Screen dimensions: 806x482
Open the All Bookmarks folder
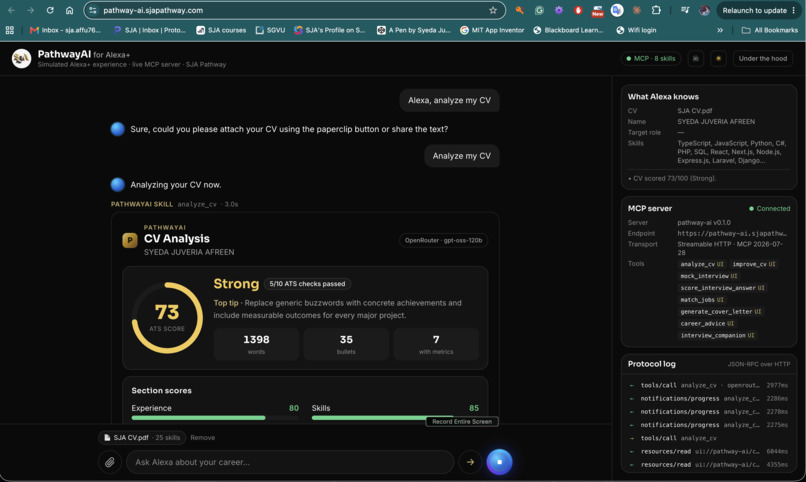[x=770, y=30]
